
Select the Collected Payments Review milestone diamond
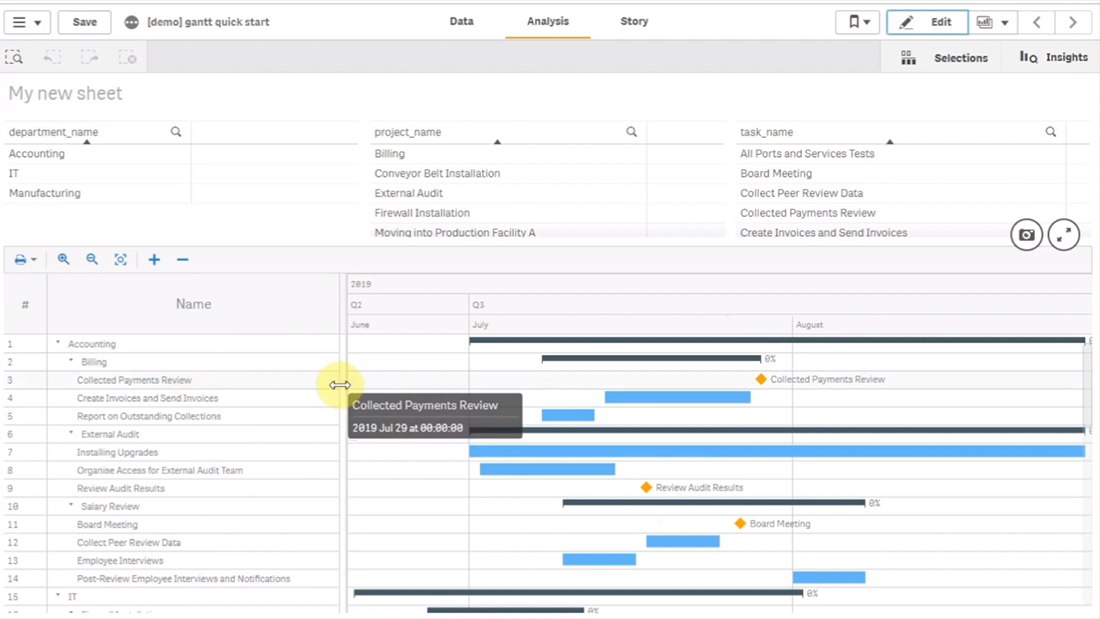761,379
